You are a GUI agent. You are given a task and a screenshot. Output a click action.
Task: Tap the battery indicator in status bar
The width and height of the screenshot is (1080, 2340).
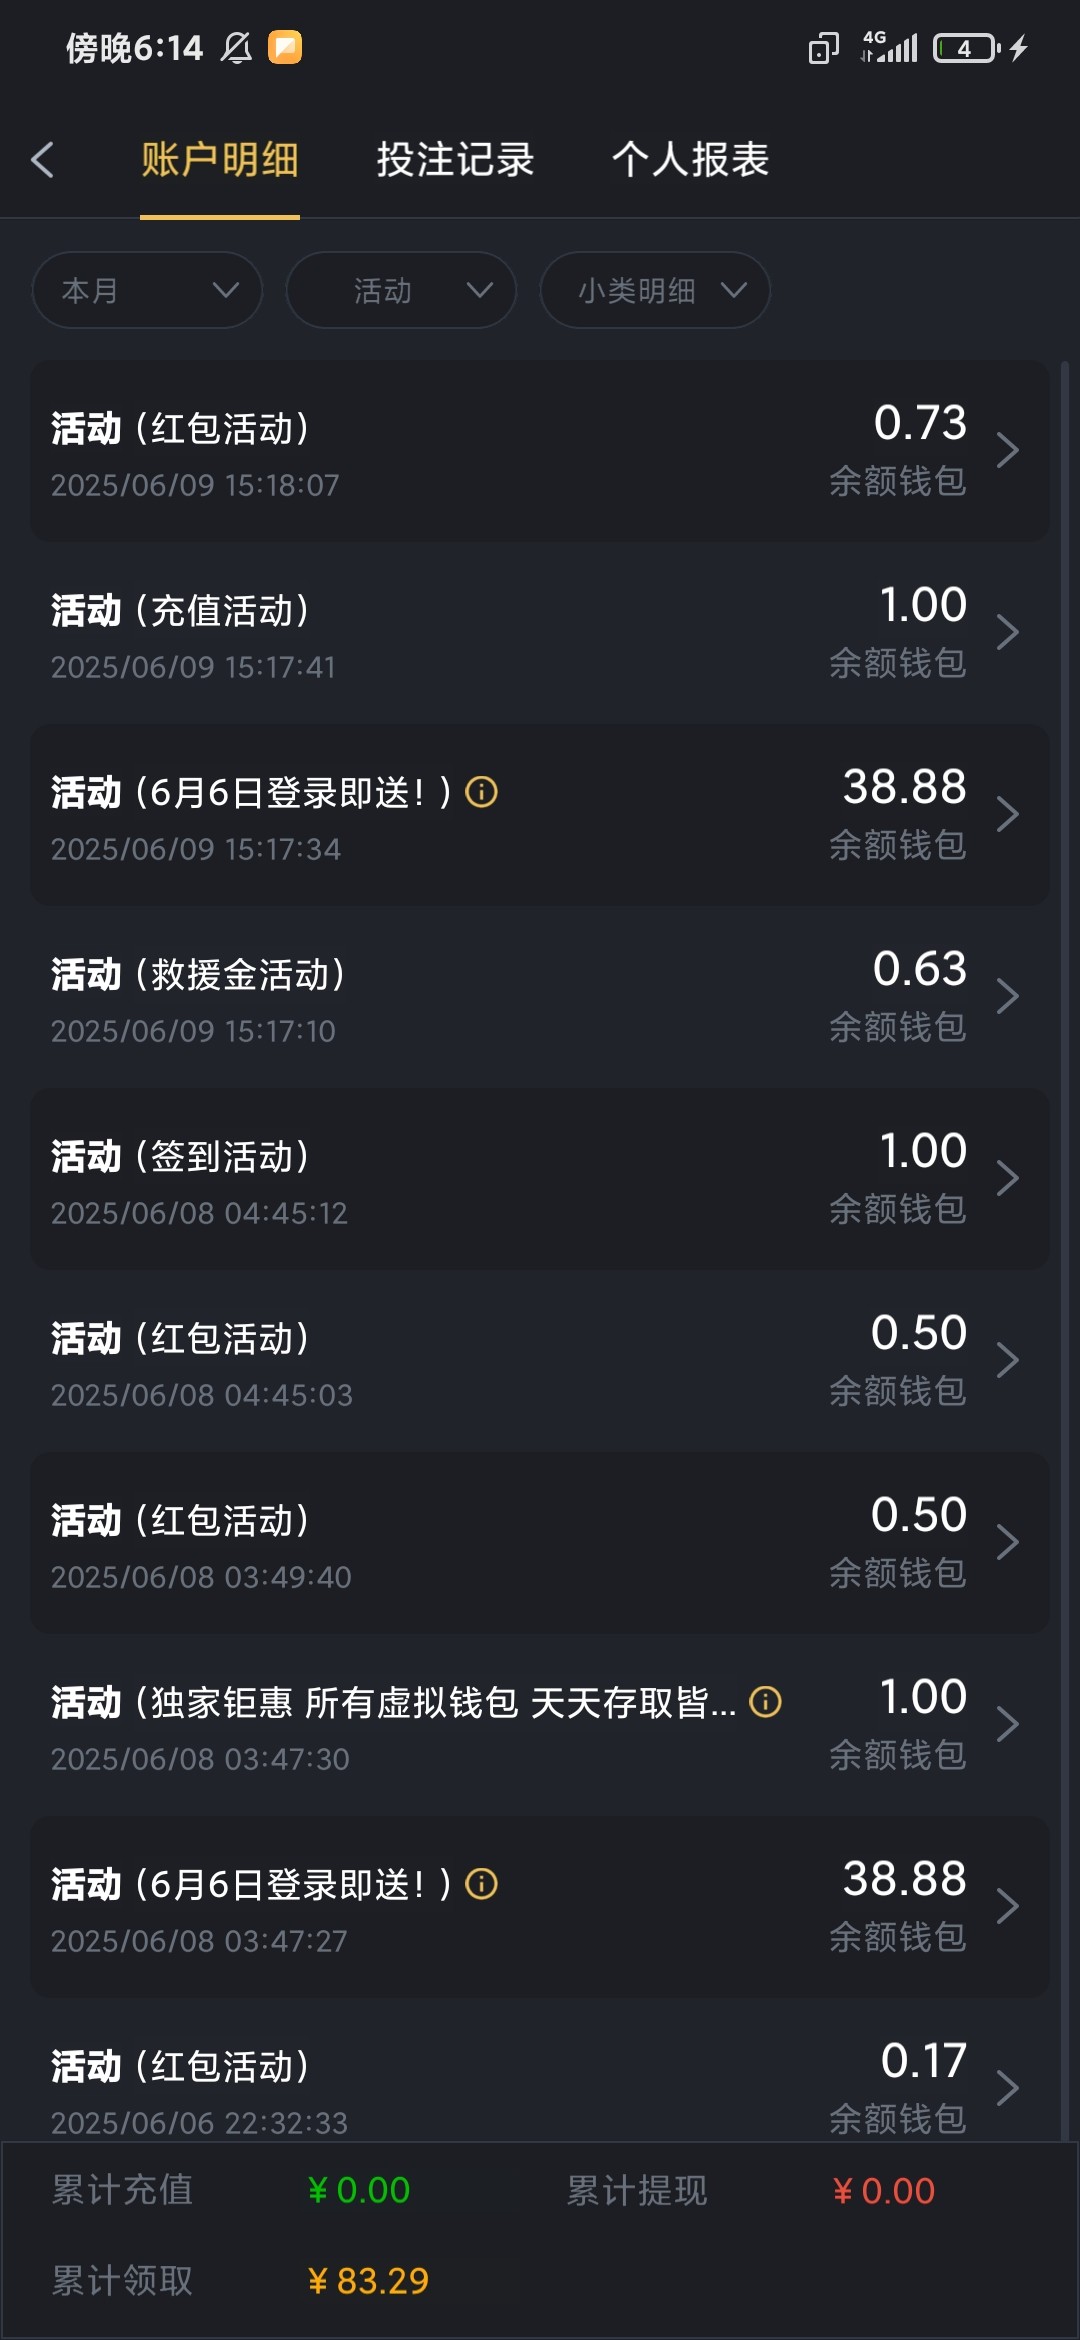[966, 48]
